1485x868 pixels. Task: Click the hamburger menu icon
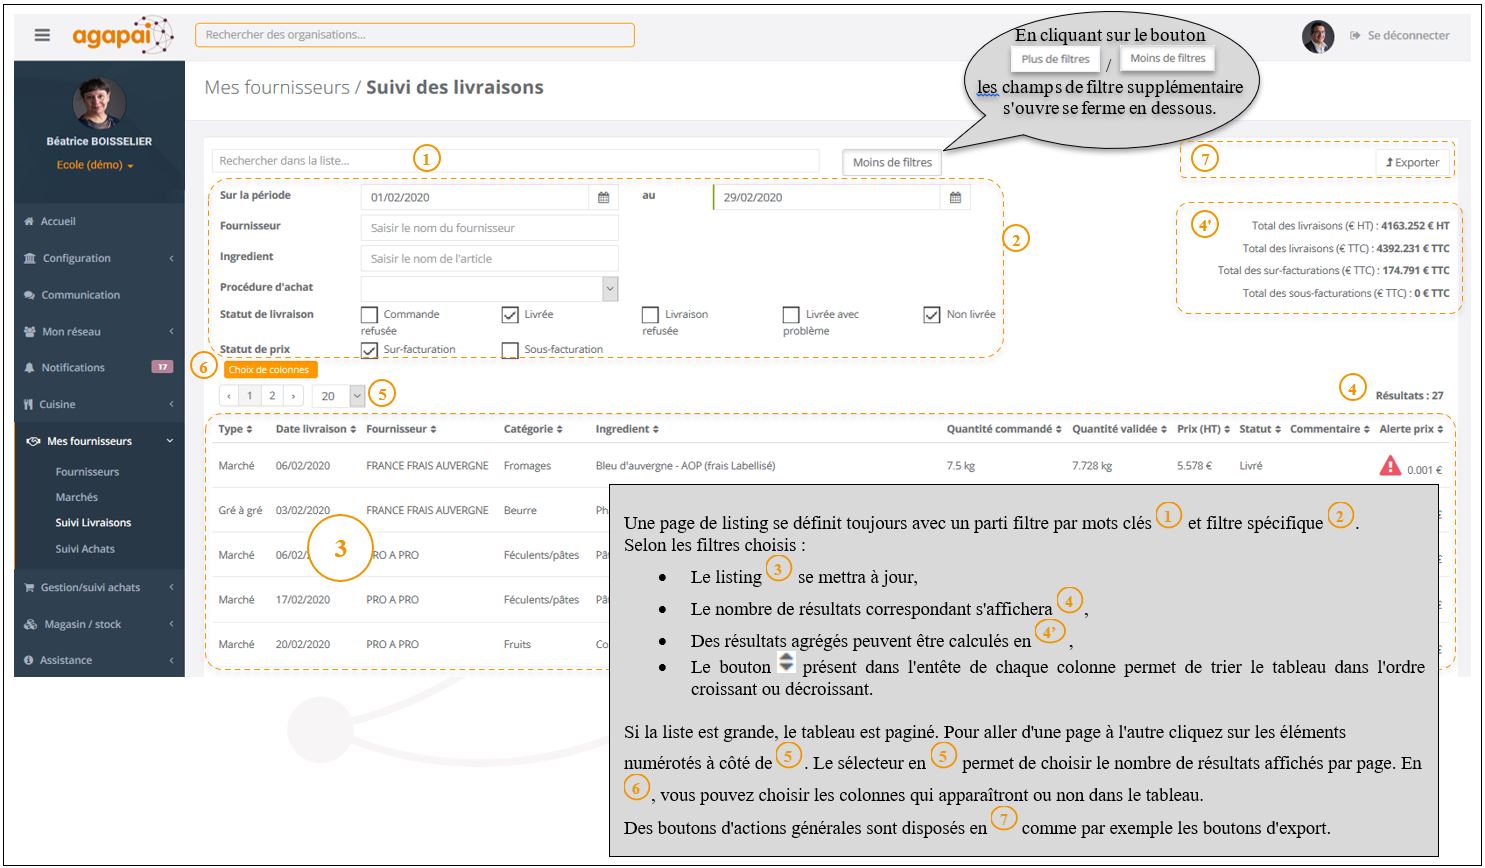click(x=42, y=35)
